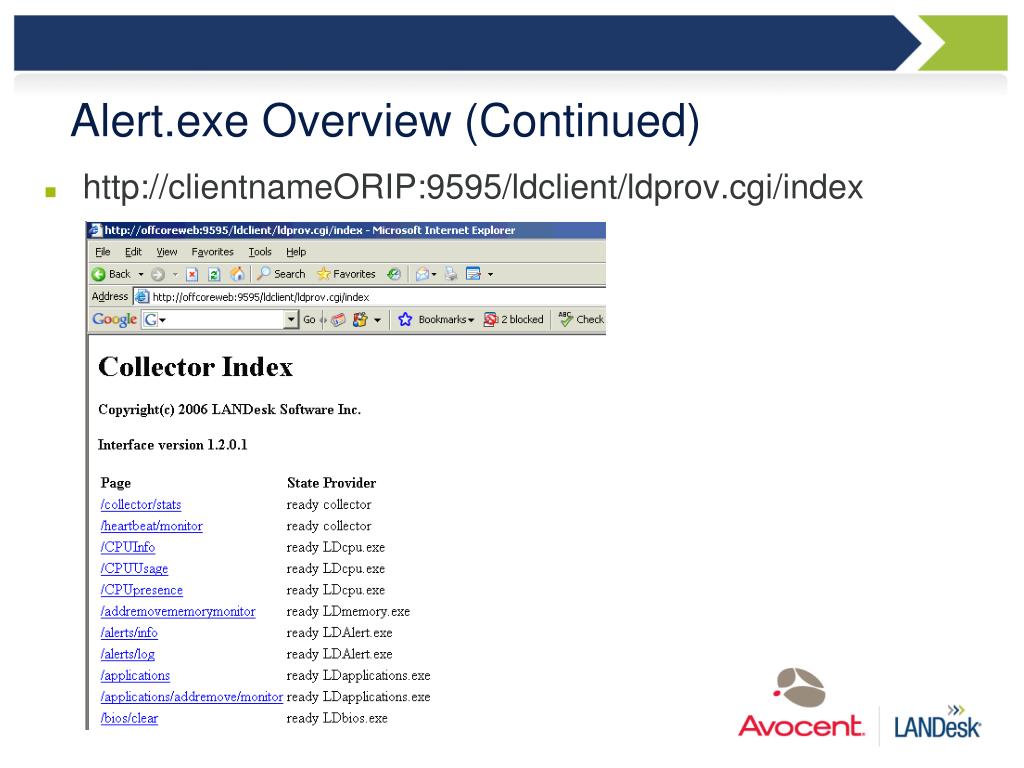Click the Google news tag icon
The height and width of the screenshot is (768, 1024).
[x=338, y=319]
